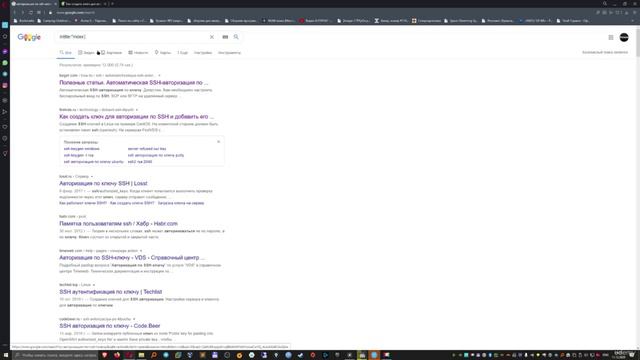Open the tab search magnifier in title bar

coord(605,4)
